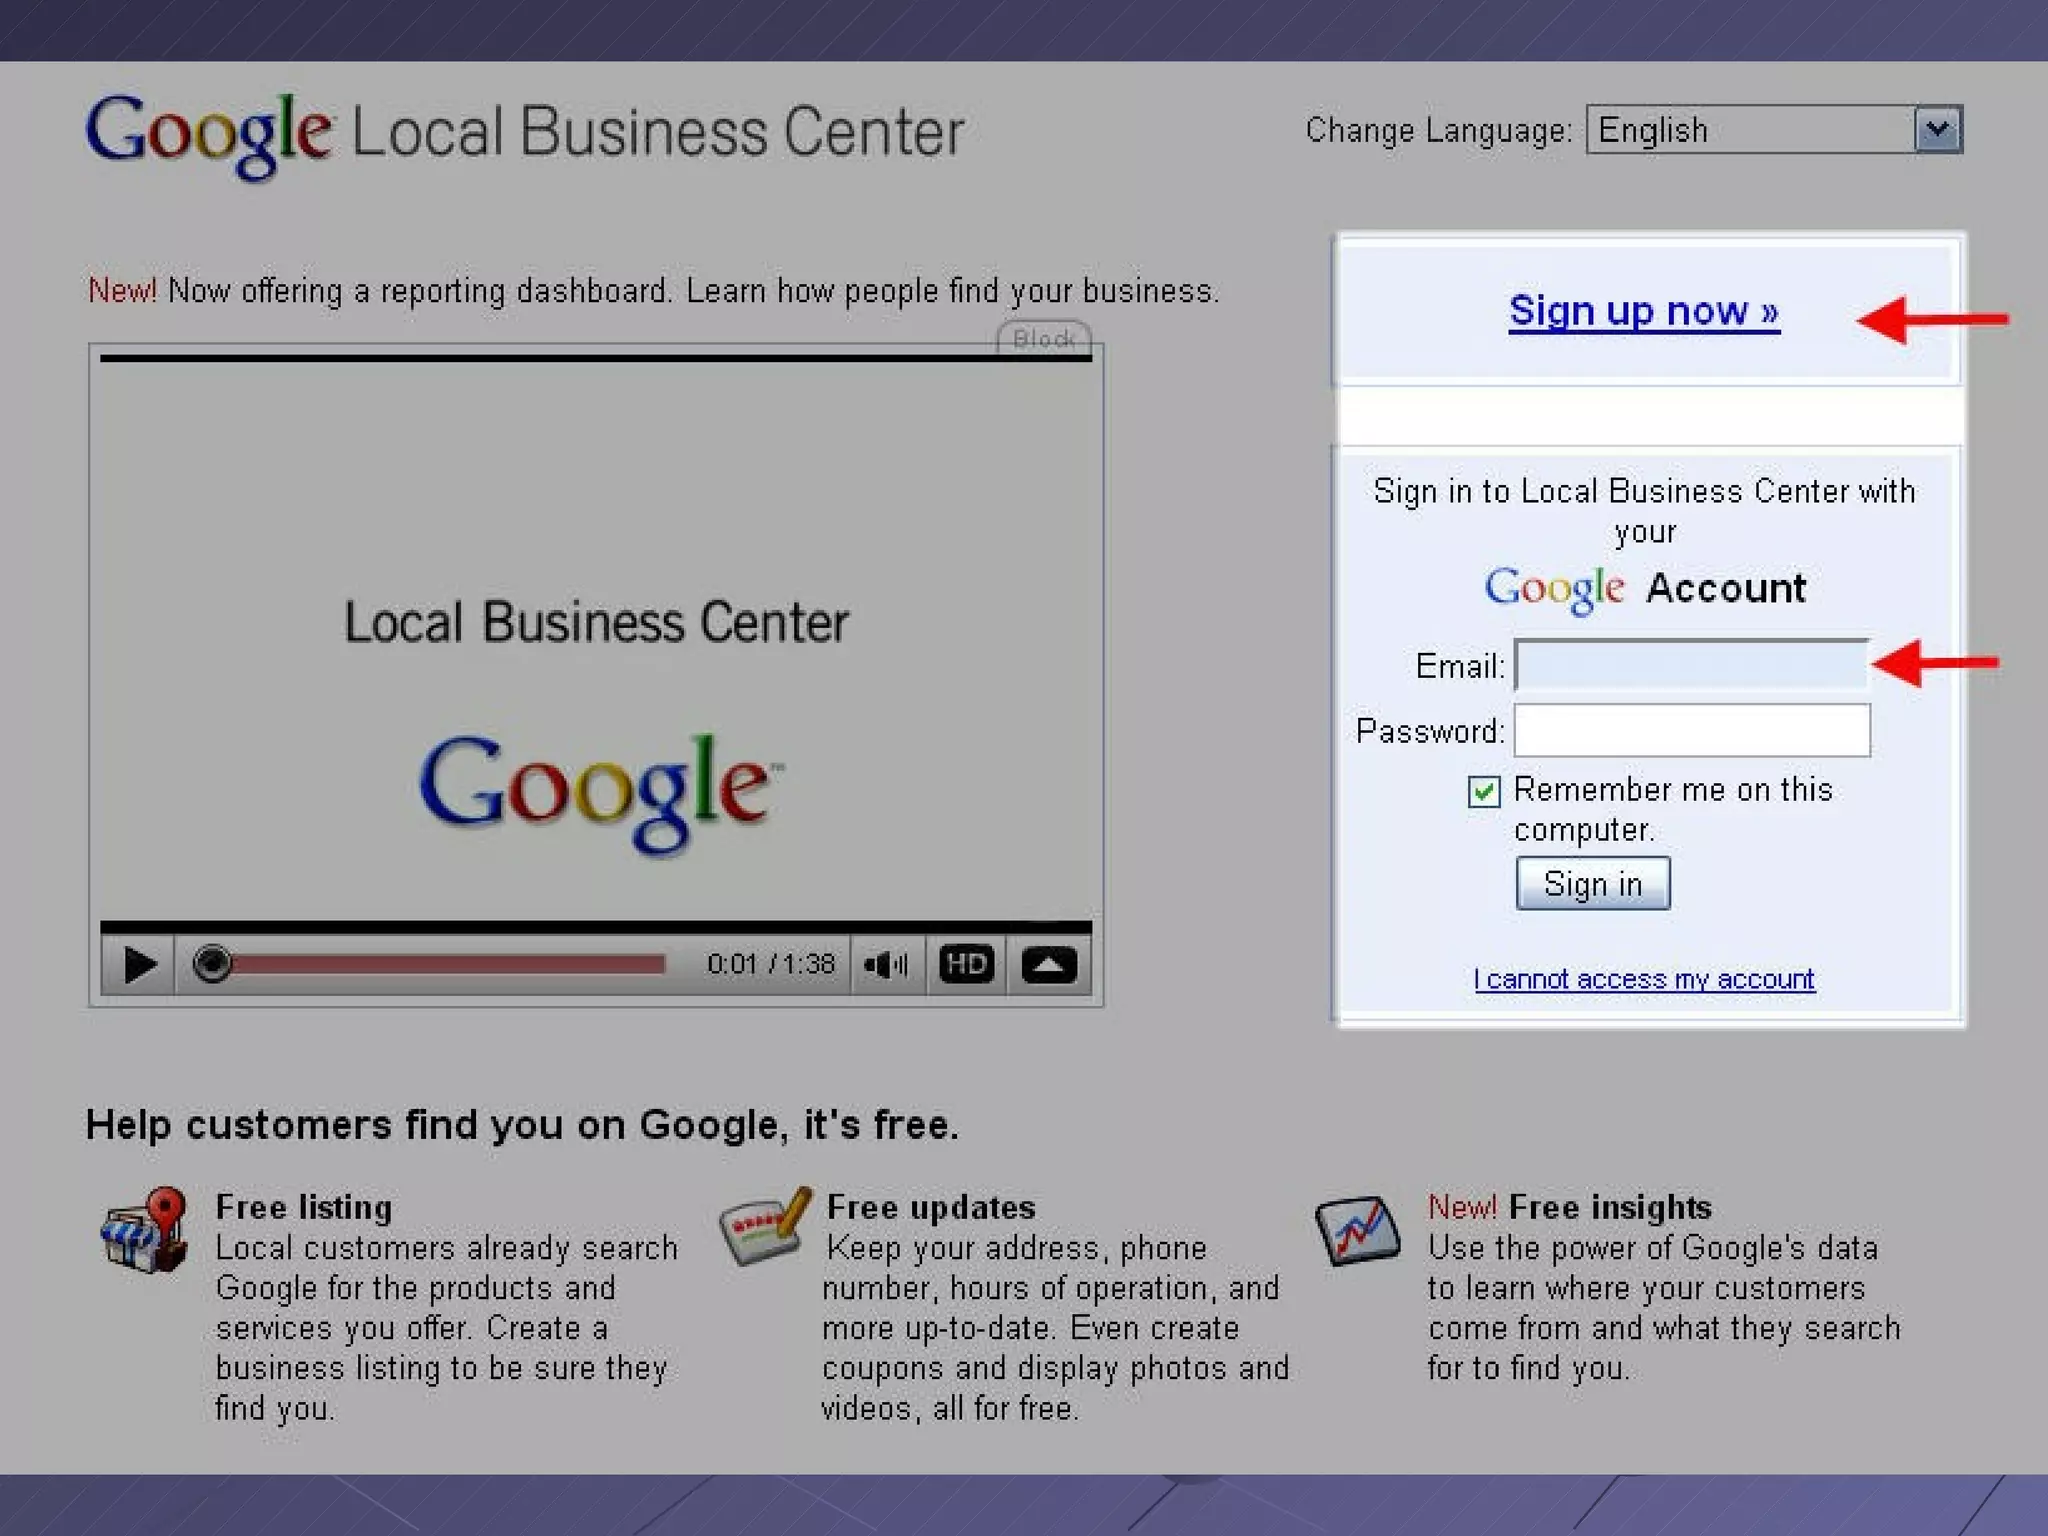Click the Google logo in header
This screenshot has width=2048, height=1536.
[209, 134]
